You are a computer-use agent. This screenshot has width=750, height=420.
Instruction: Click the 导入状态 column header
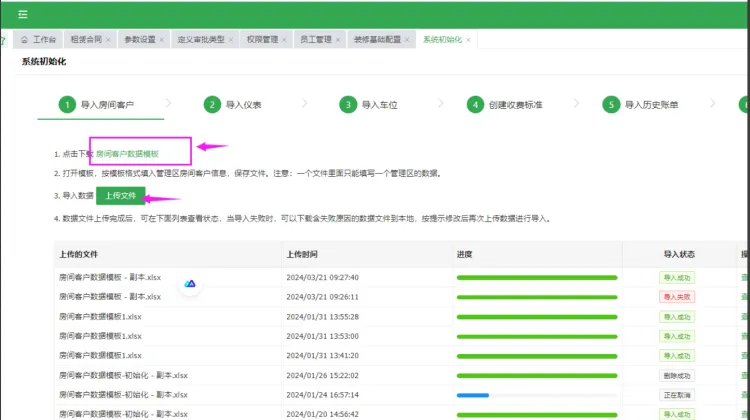click(x=679, y=254)
